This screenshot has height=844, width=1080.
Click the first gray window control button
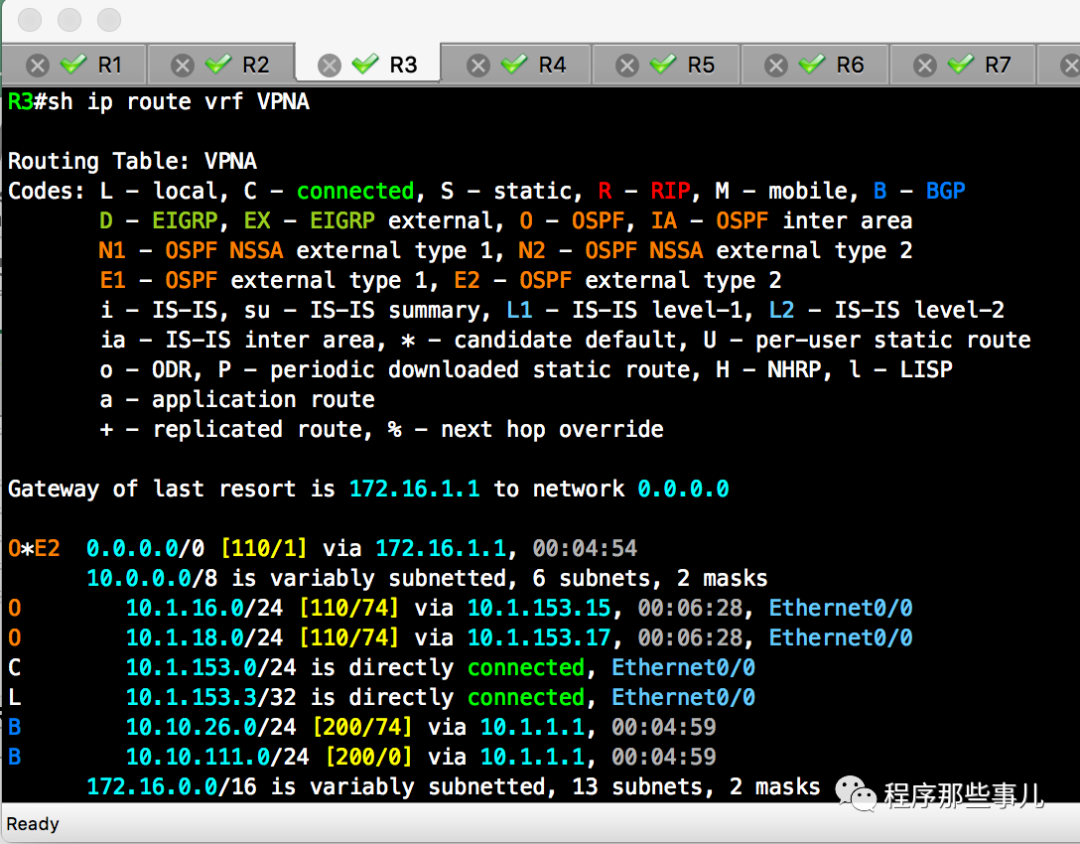coord(30,19)
